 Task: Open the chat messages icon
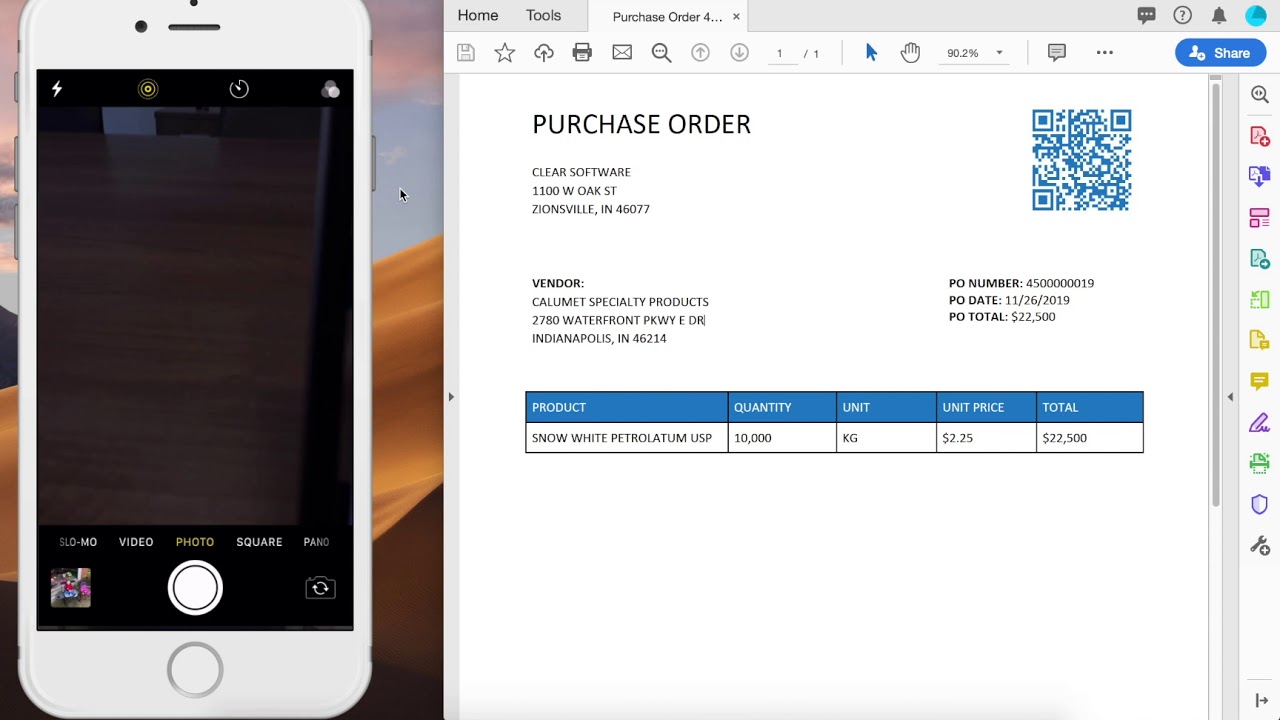tap(1147, 15)
